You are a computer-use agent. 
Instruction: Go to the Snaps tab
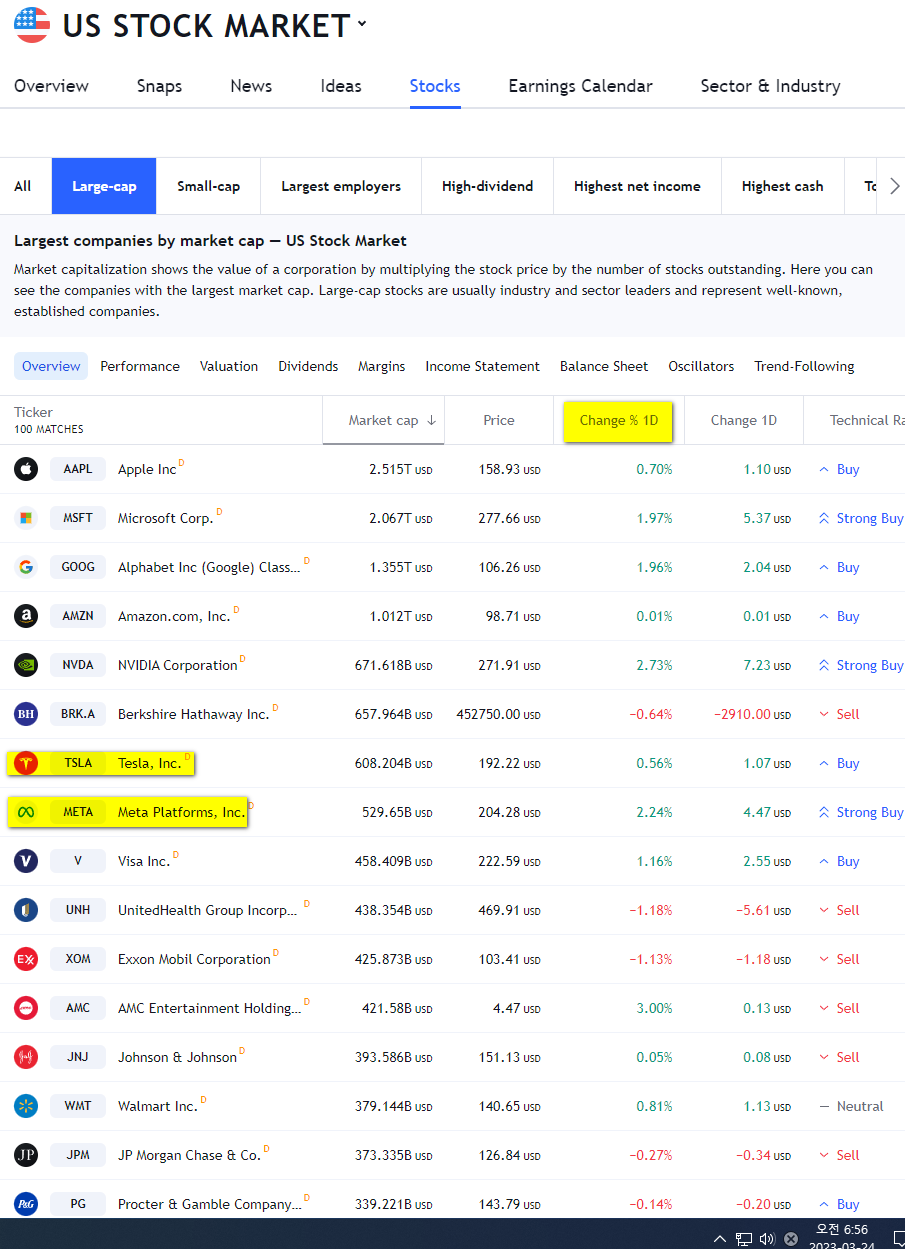pyautogui.click(x=160, y=86)
